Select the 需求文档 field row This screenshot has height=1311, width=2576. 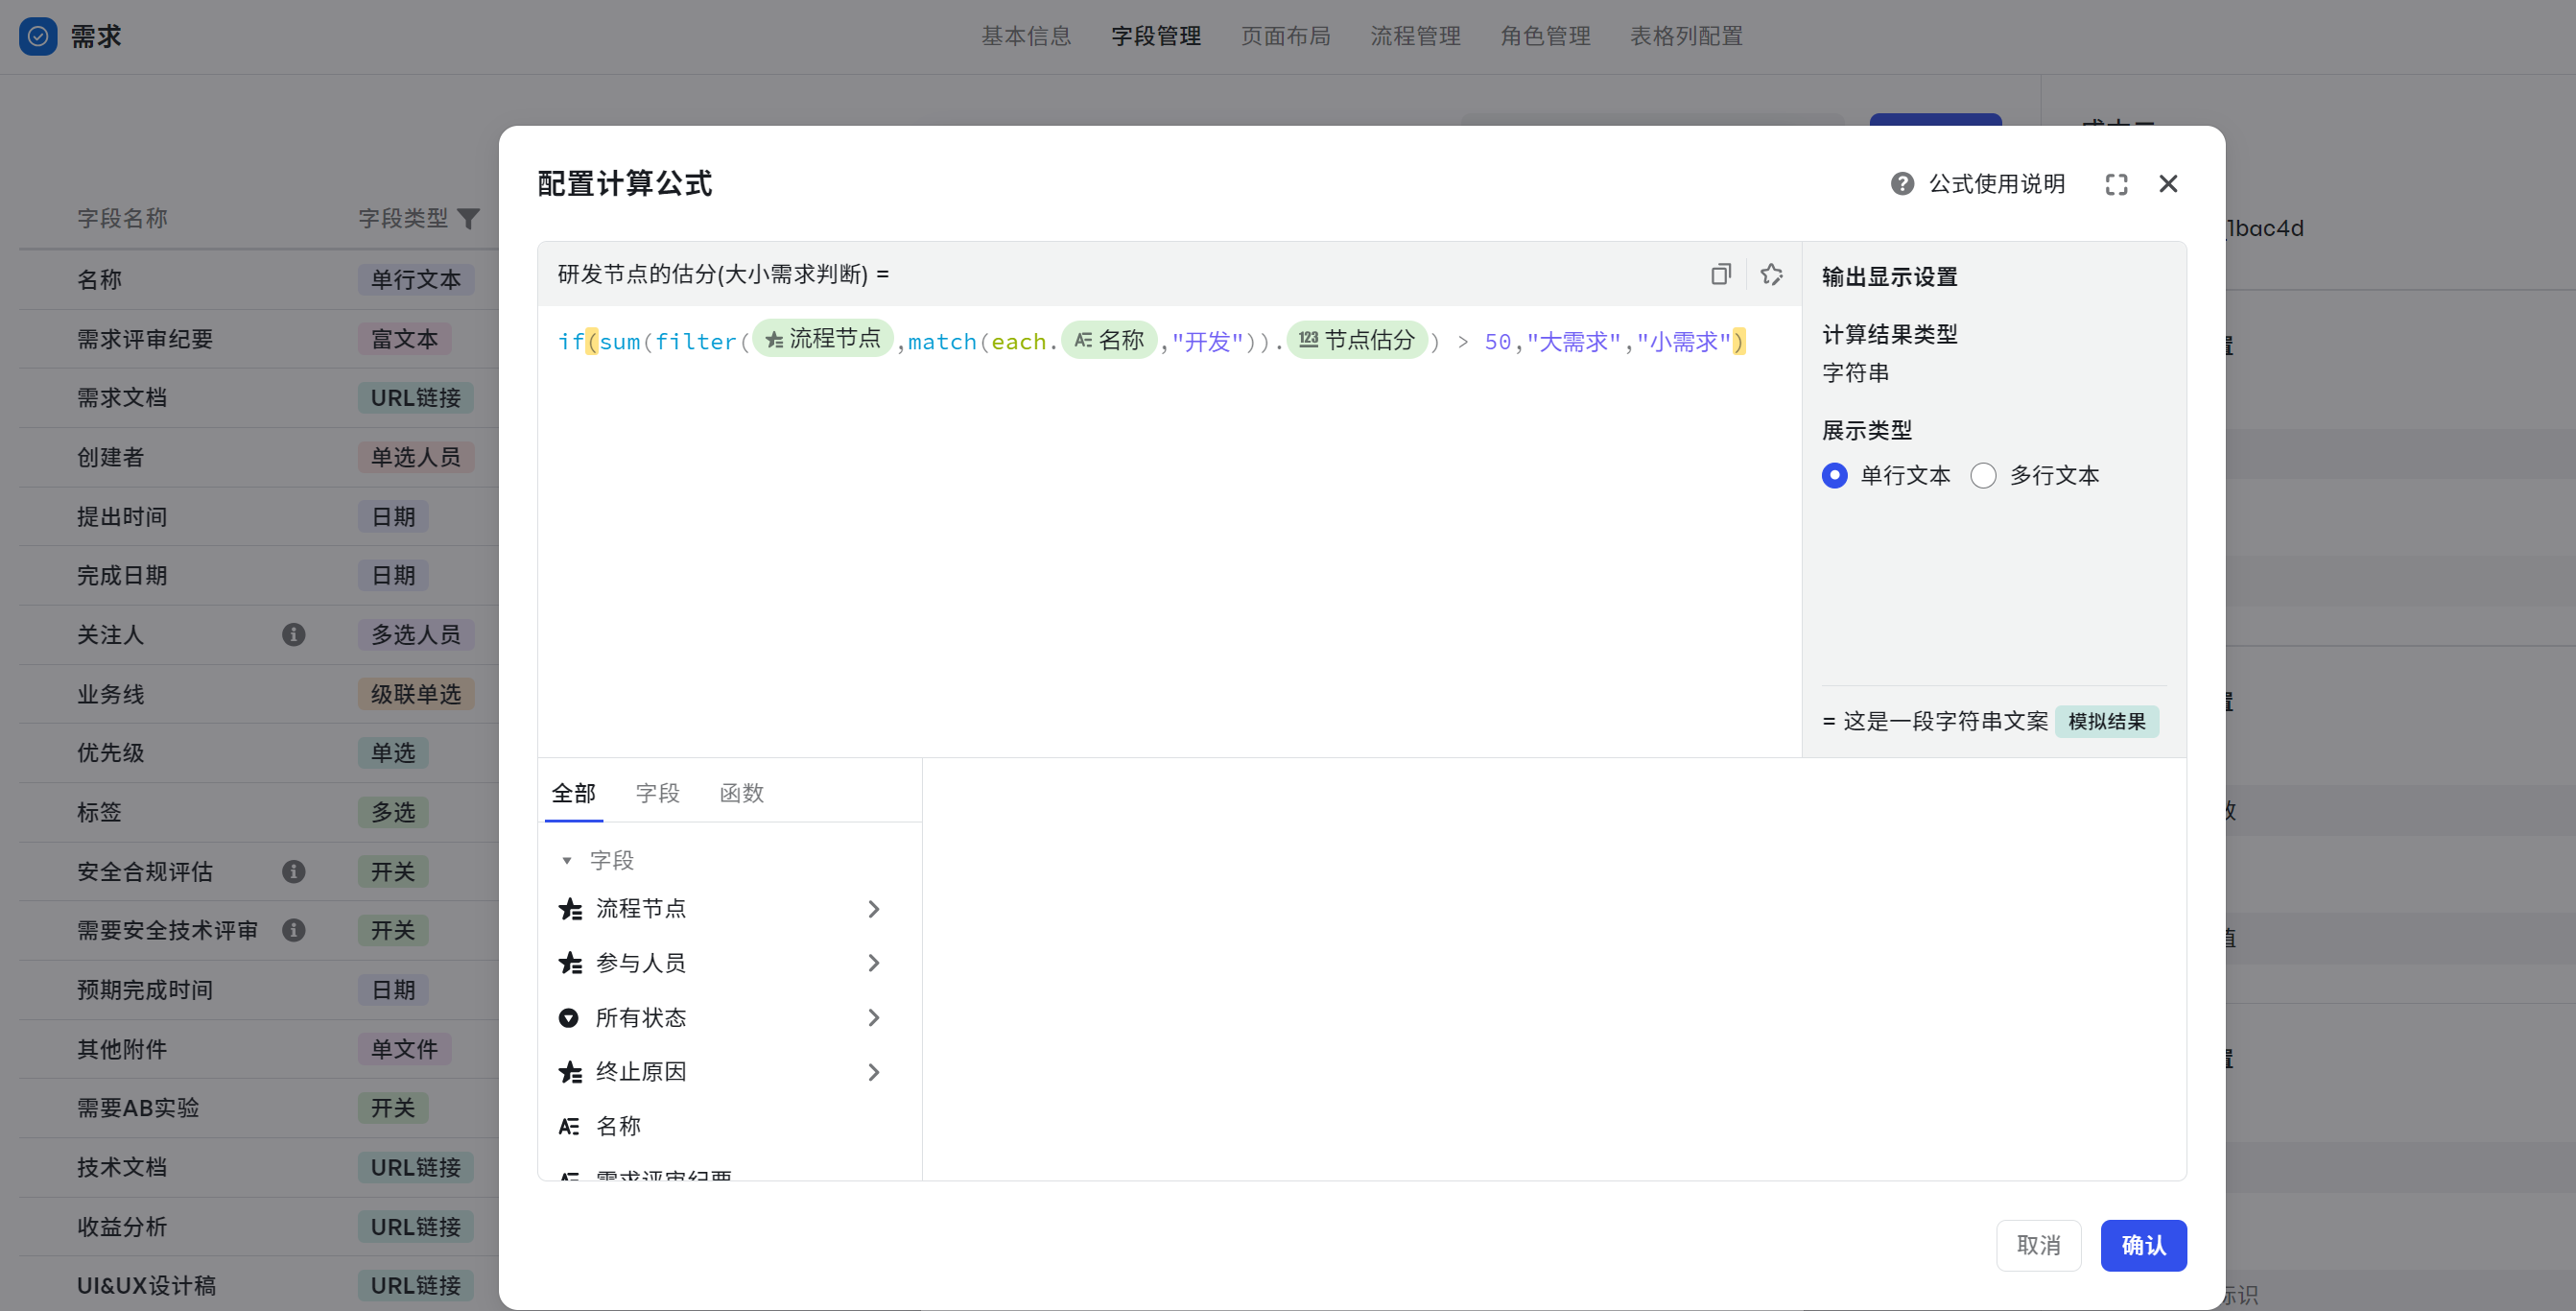[x=259, y=398]
